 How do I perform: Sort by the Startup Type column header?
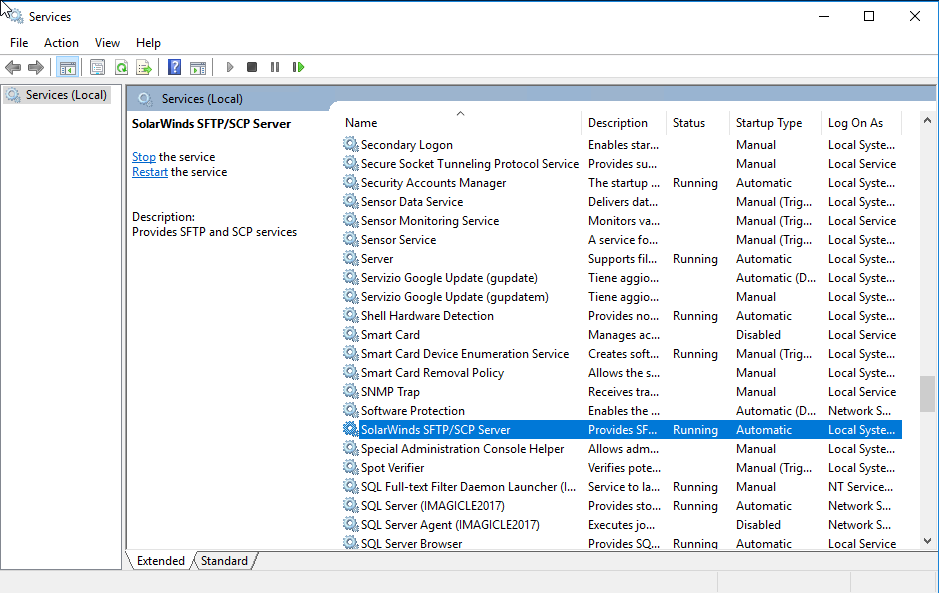click(x=768, y=123)
